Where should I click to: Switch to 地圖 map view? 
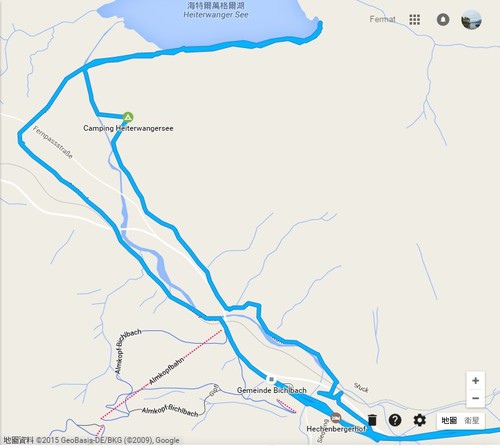point(449,420)
